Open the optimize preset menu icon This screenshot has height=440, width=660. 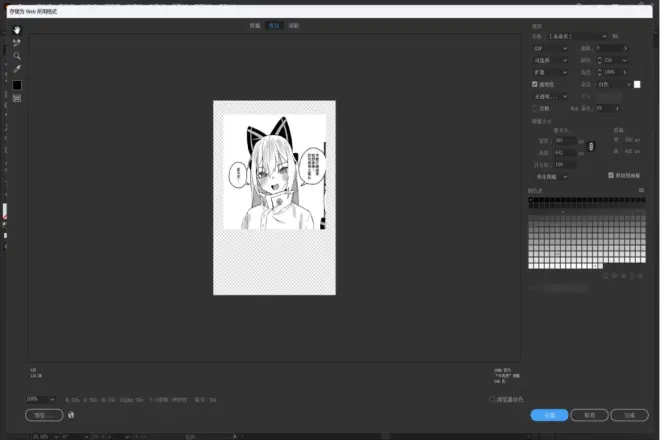pos(615,37)
